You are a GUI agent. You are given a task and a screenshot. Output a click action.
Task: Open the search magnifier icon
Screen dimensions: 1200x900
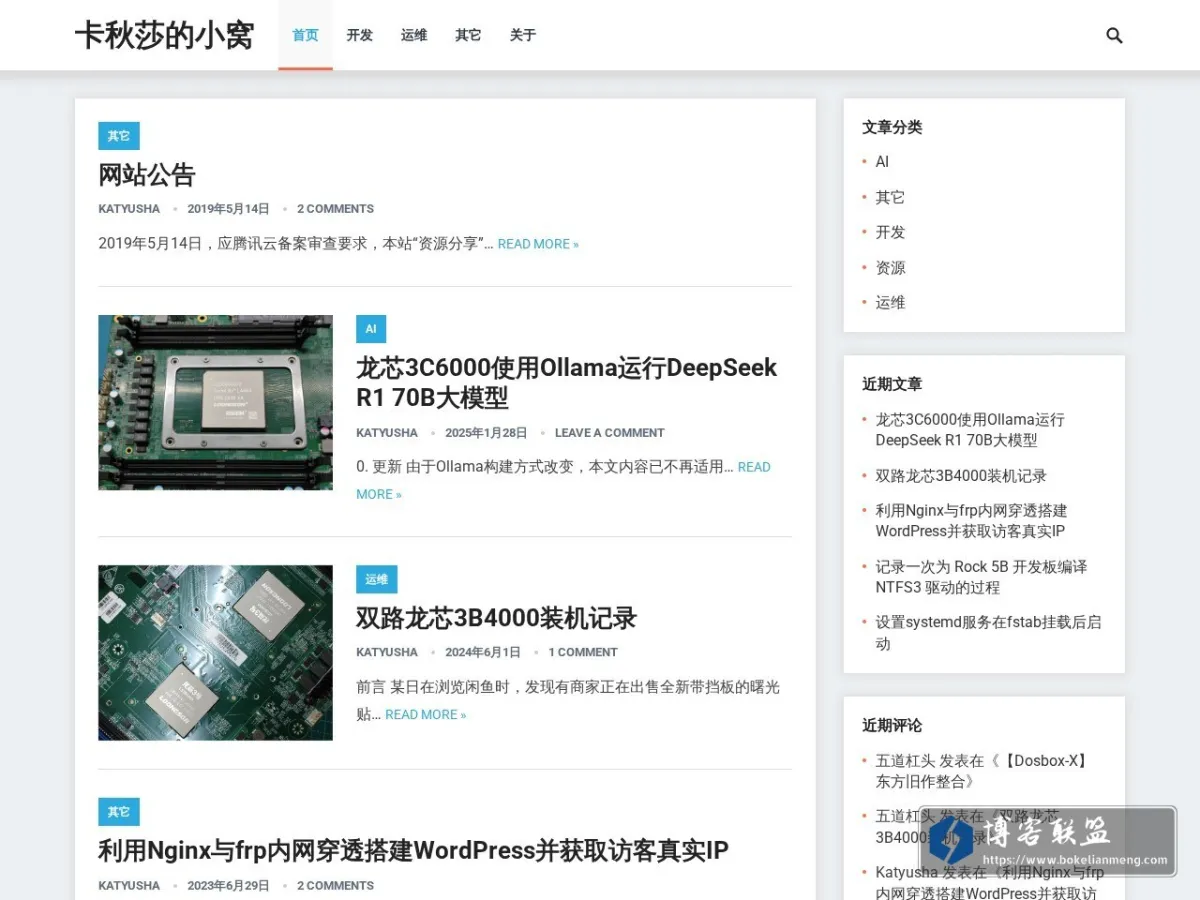point(1114,36)
